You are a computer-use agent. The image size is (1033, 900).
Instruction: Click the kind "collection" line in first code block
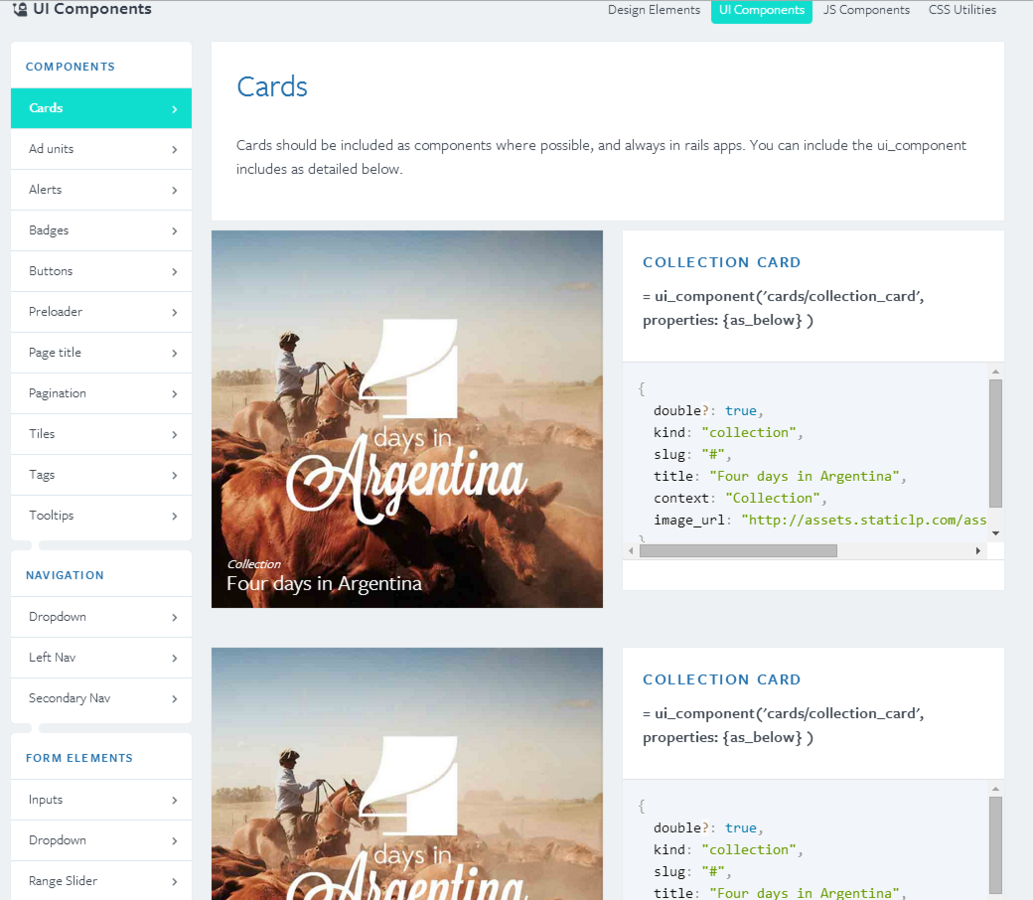728,432
